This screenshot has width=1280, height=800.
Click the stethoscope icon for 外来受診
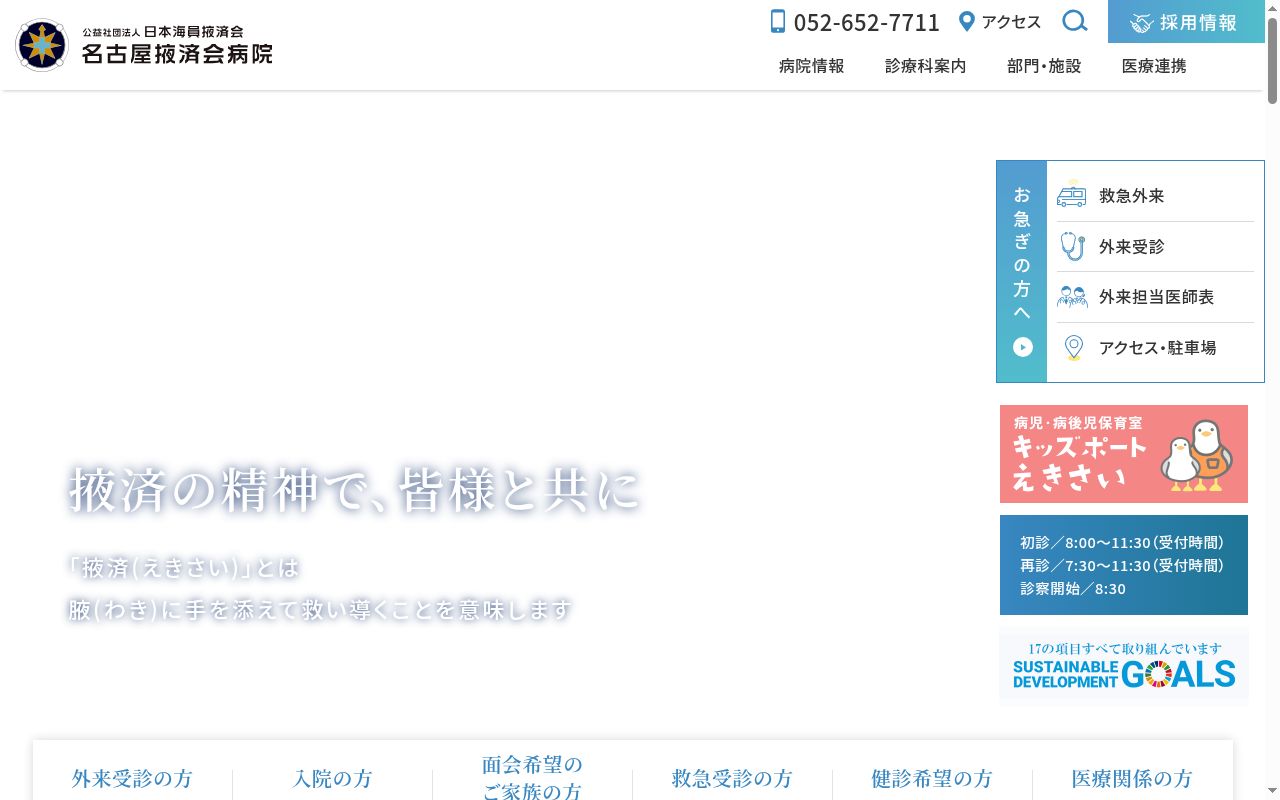(1072, 246)
